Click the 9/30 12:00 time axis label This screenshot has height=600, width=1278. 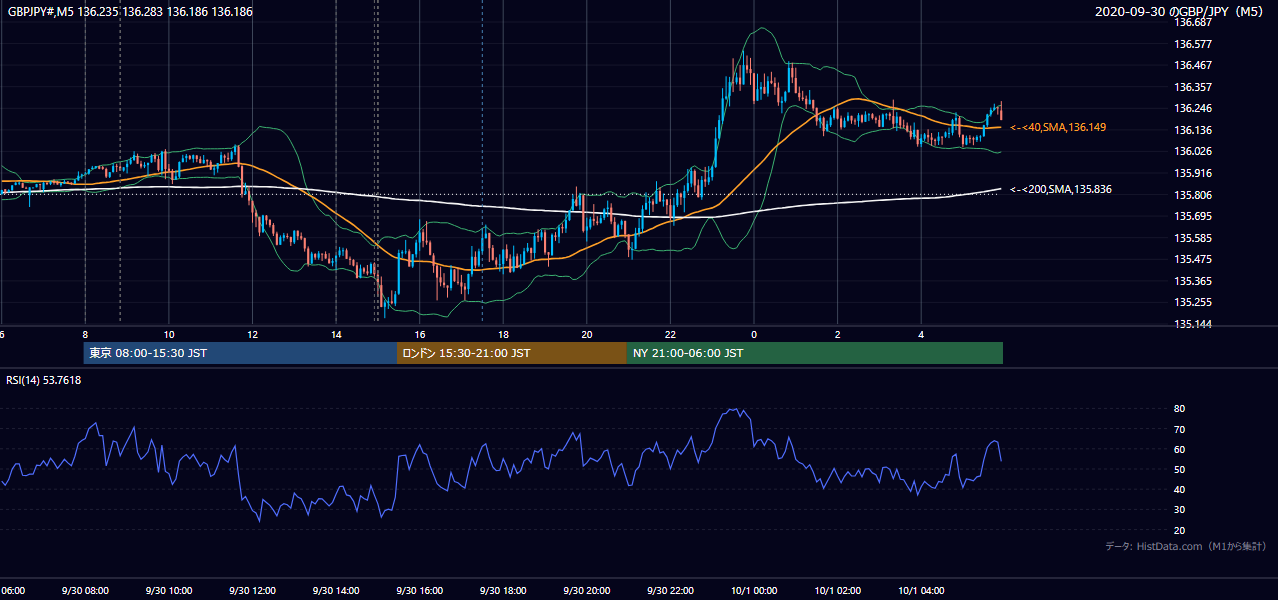tap(252, 591)
